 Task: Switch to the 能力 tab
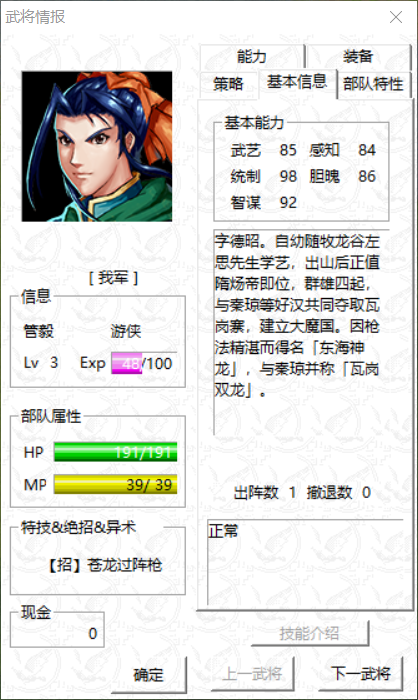point(252,57)
